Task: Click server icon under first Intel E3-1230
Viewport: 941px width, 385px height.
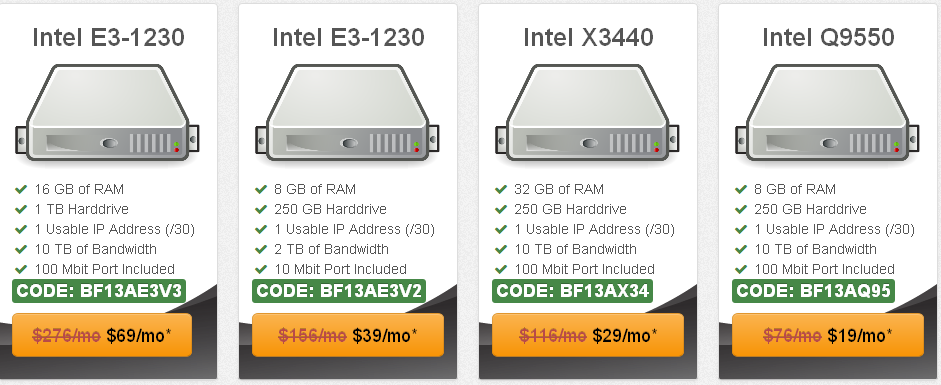Action: pos(107,114)
